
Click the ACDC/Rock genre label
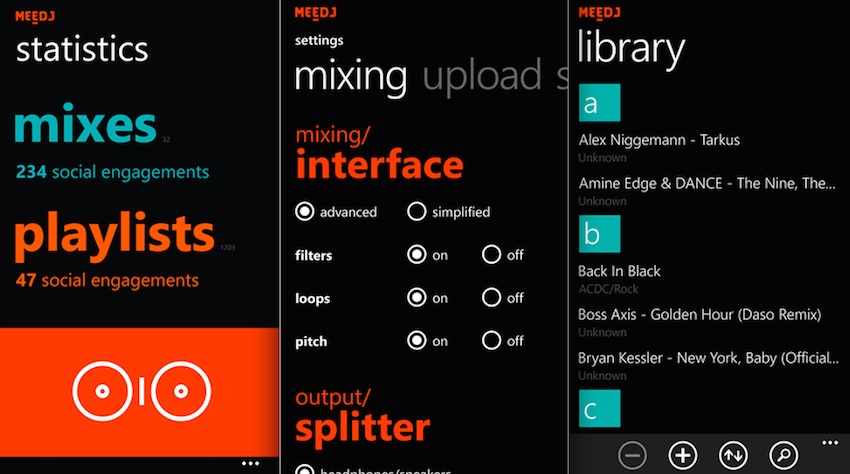[608, 289]
